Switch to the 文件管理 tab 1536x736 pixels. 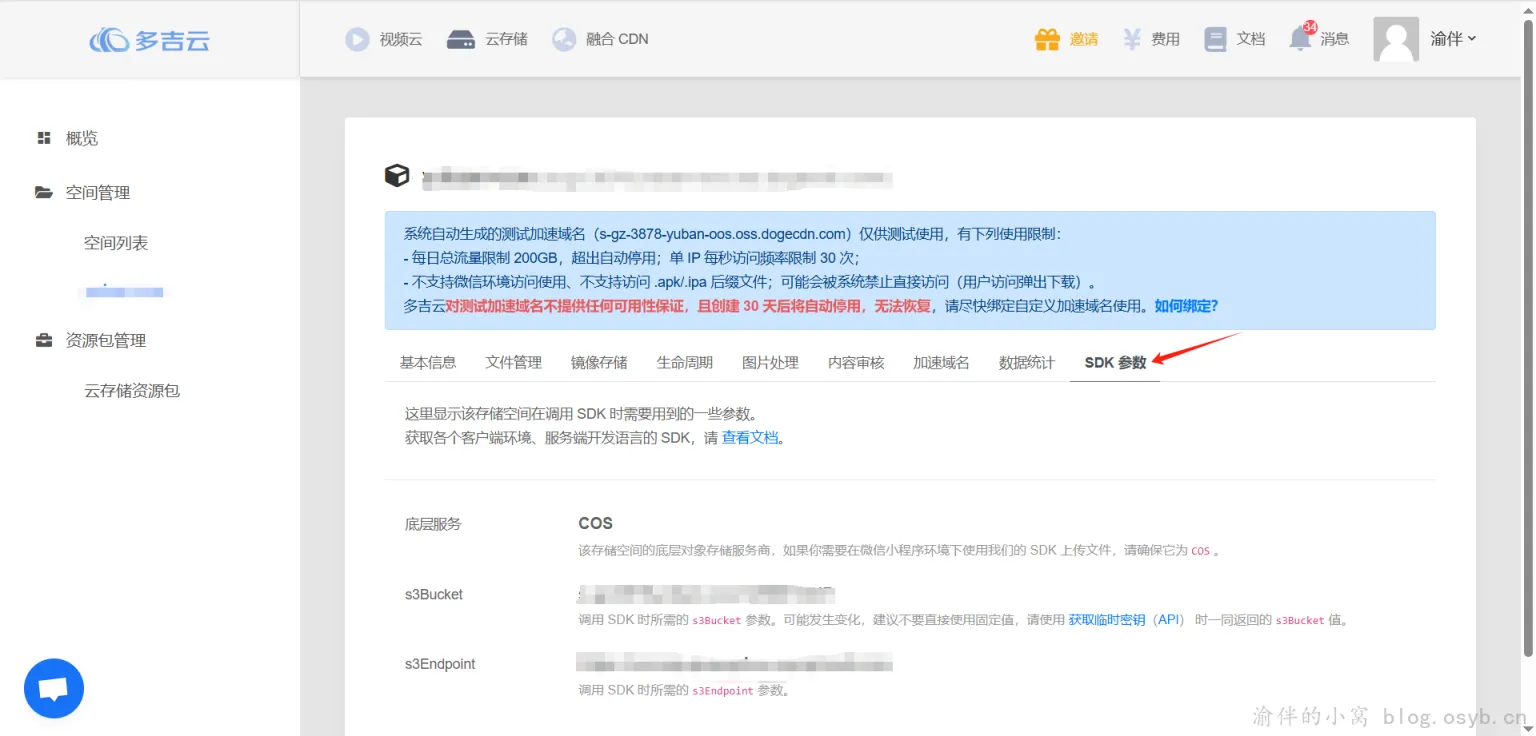click(512, 362)
